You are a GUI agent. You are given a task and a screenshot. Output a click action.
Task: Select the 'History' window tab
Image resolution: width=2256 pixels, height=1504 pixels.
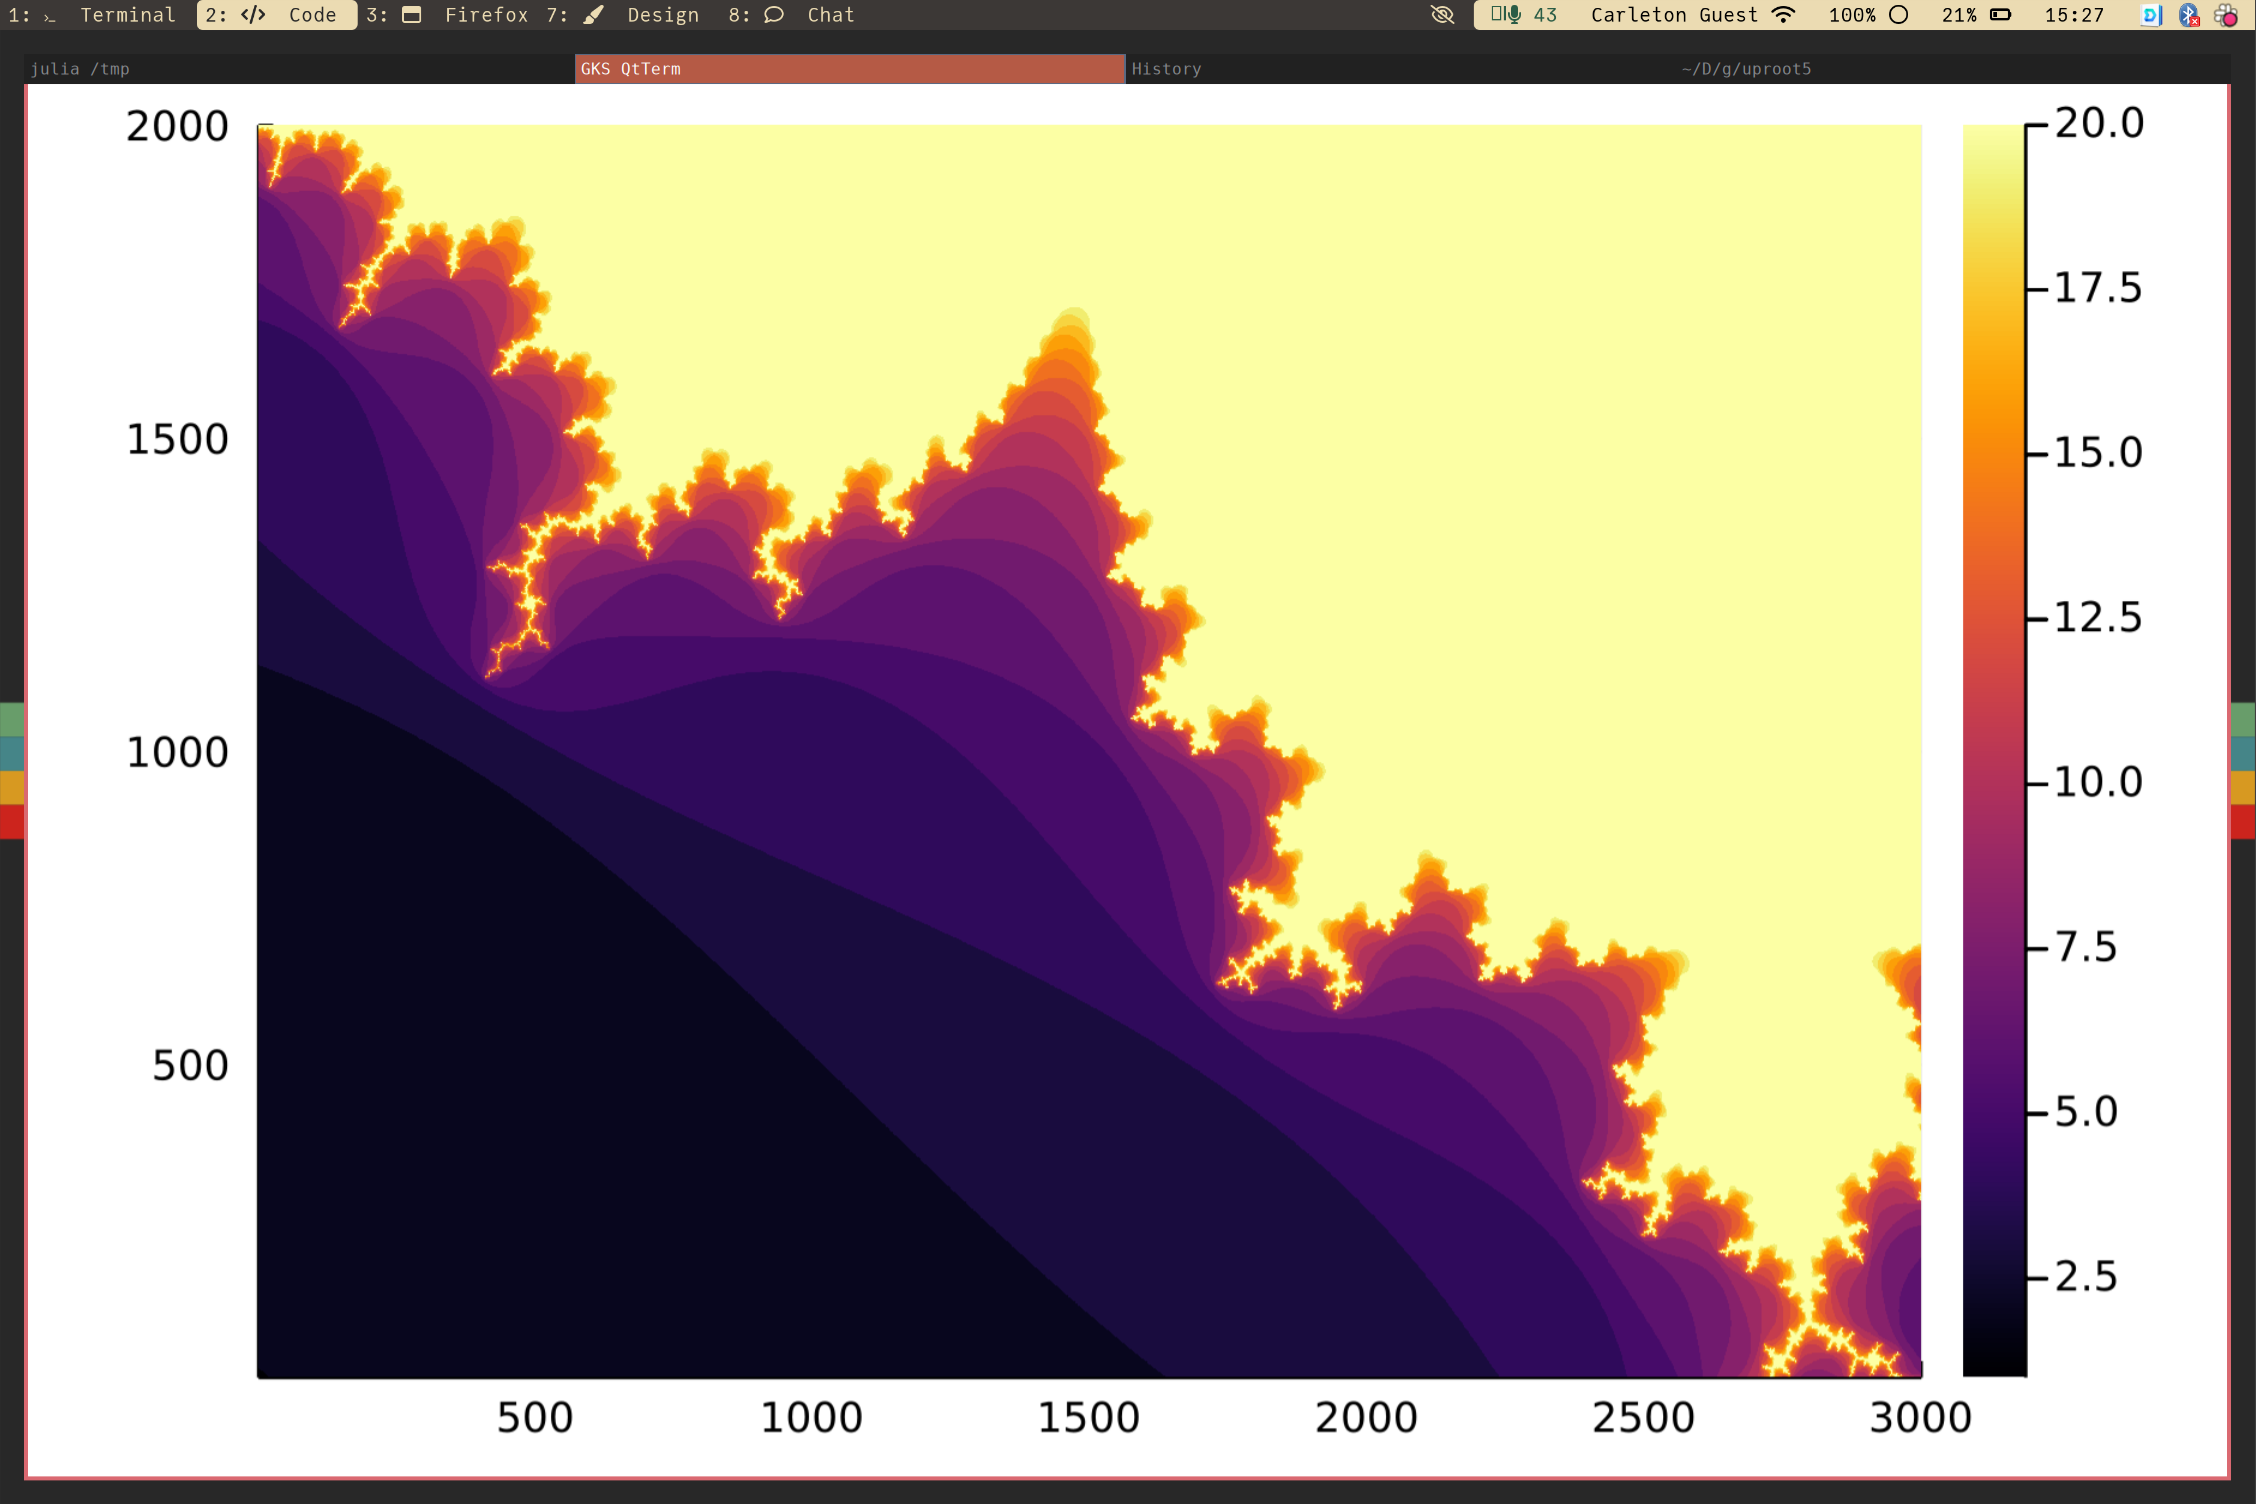(1400, 69)
